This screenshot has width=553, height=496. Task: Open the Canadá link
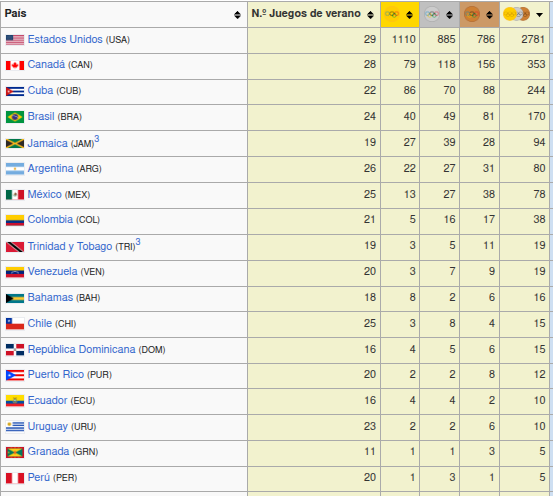[x=46, y=65]
